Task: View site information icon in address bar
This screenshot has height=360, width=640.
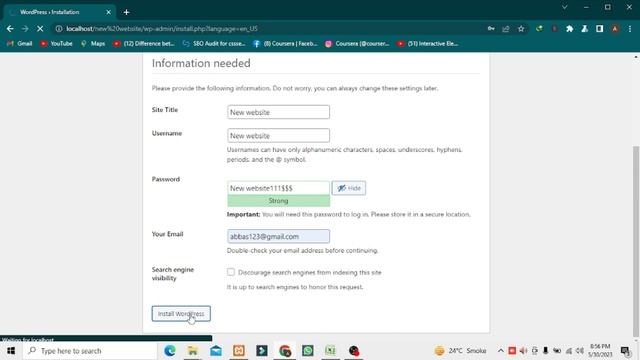Action: tap(59, 29)
